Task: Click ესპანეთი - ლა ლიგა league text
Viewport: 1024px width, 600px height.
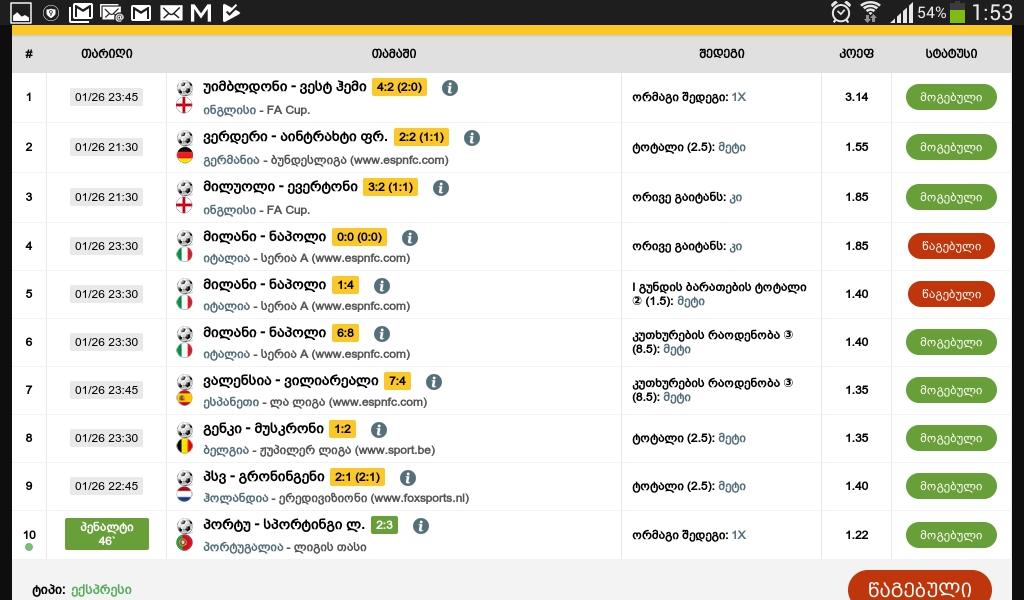Action: tap(315, 402)
